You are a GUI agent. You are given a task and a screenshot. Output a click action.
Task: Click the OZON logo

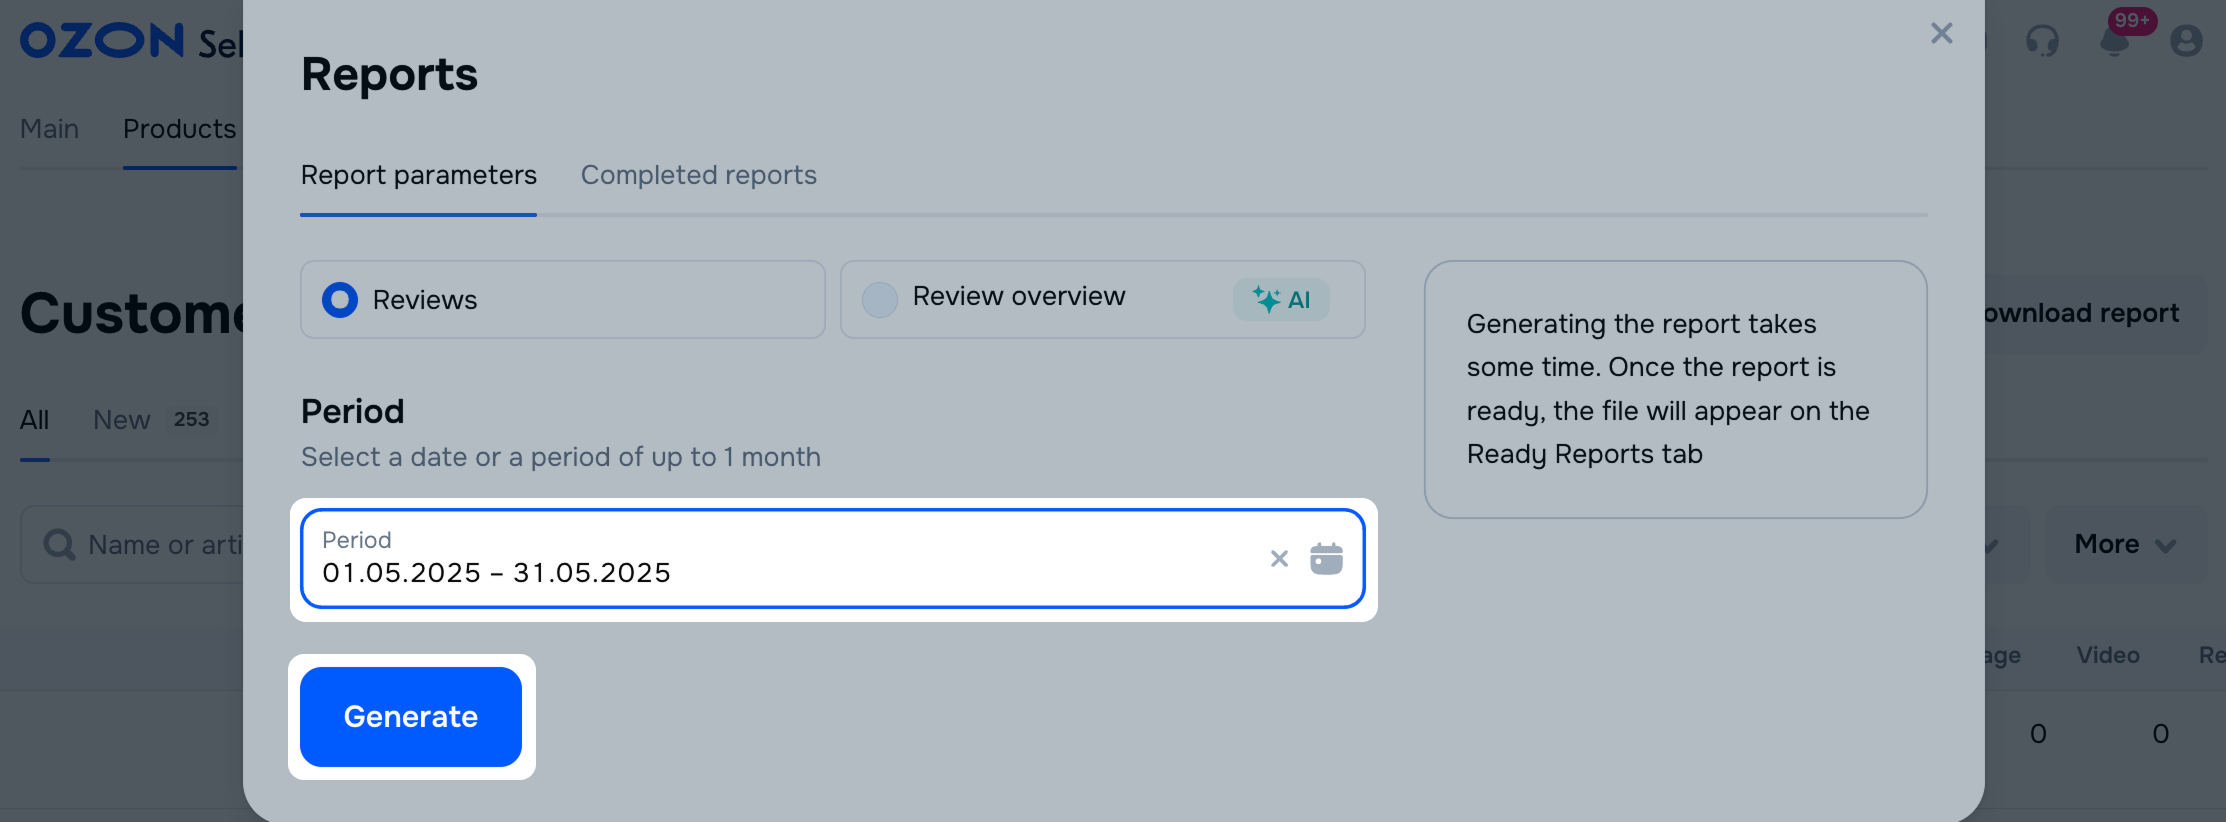[102, 41]
